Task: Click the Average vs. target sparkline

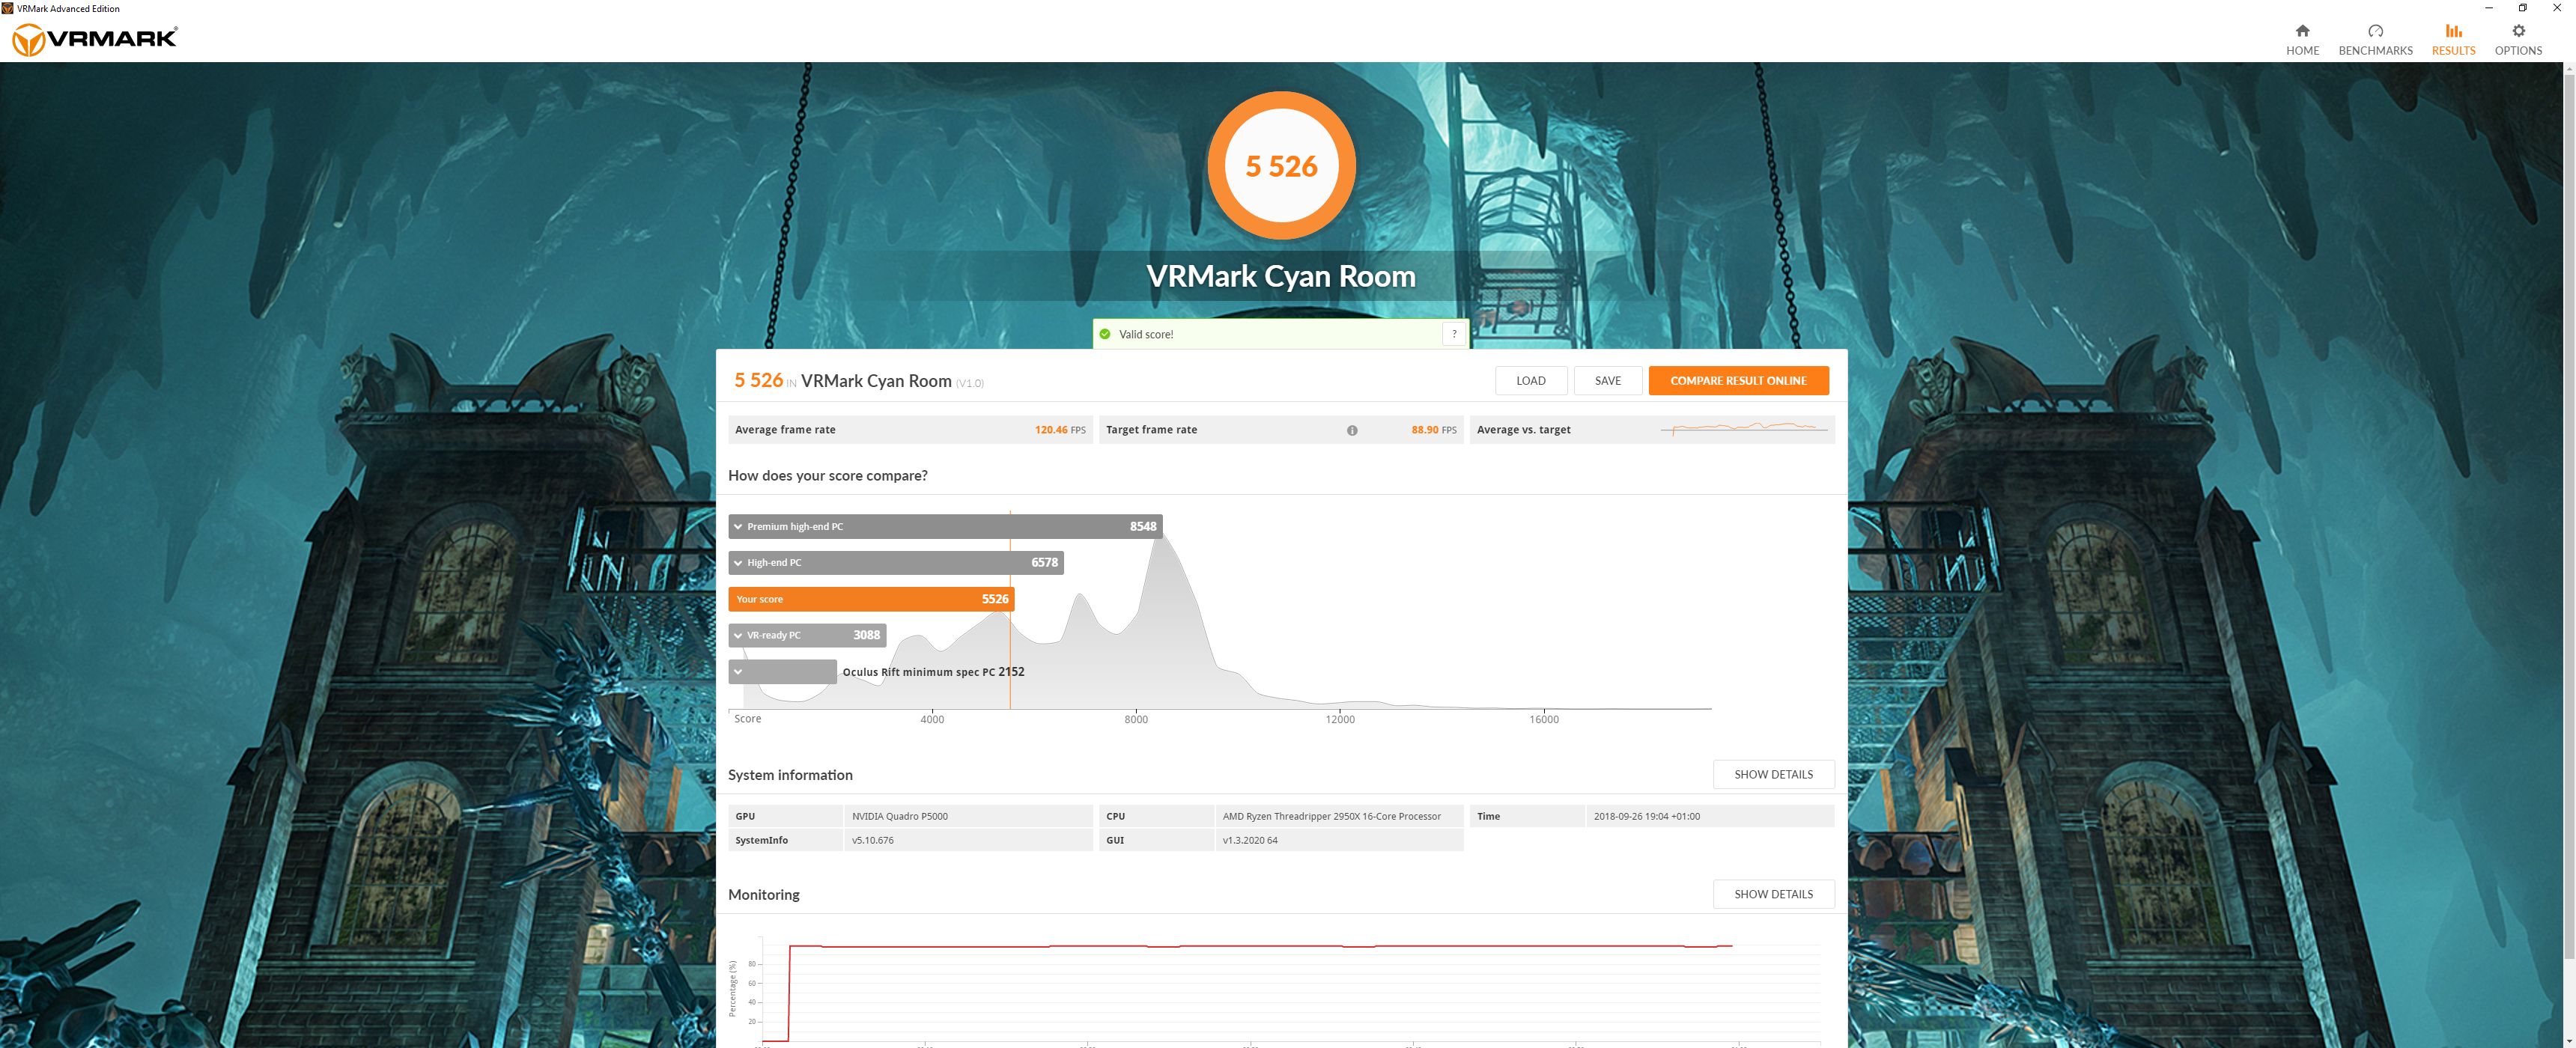Action: coord(1744,429)
